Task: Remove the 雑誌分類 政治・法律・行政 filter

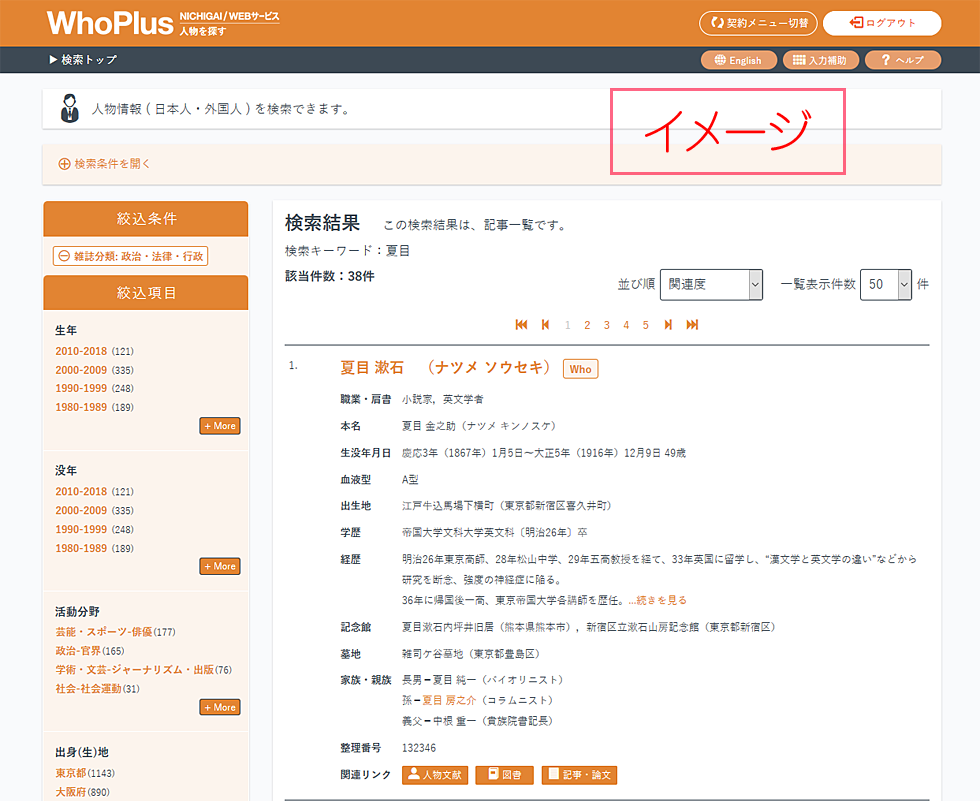Action: pos(130,256)
